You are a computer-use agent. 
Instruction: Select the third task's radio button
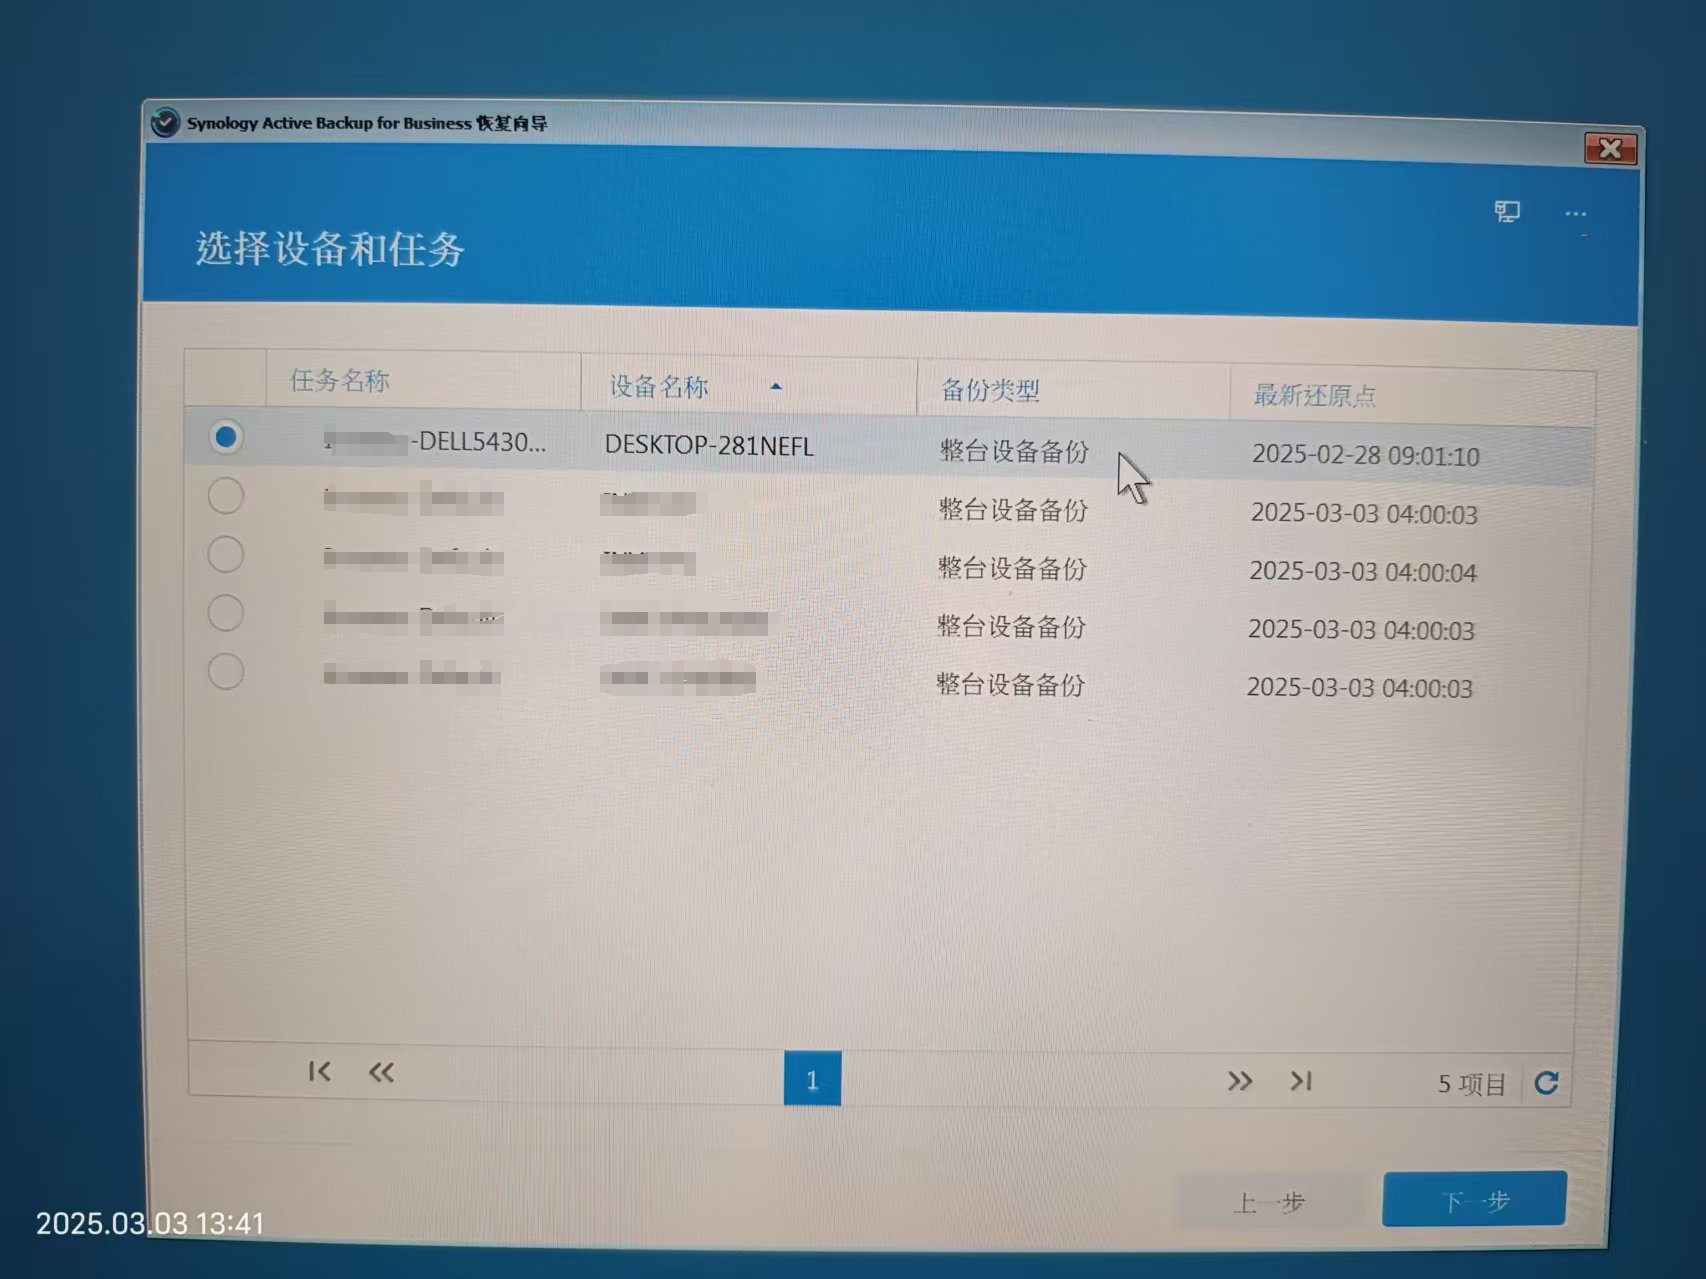pyautogui.click(x=226, y=554)
